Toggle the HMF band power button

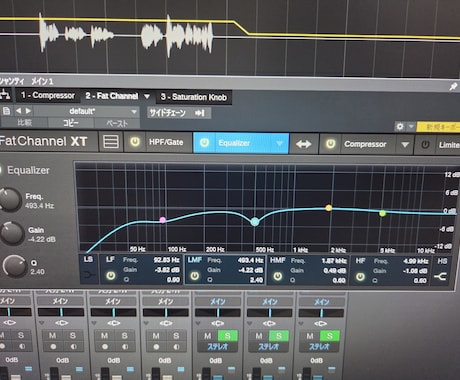277,276
